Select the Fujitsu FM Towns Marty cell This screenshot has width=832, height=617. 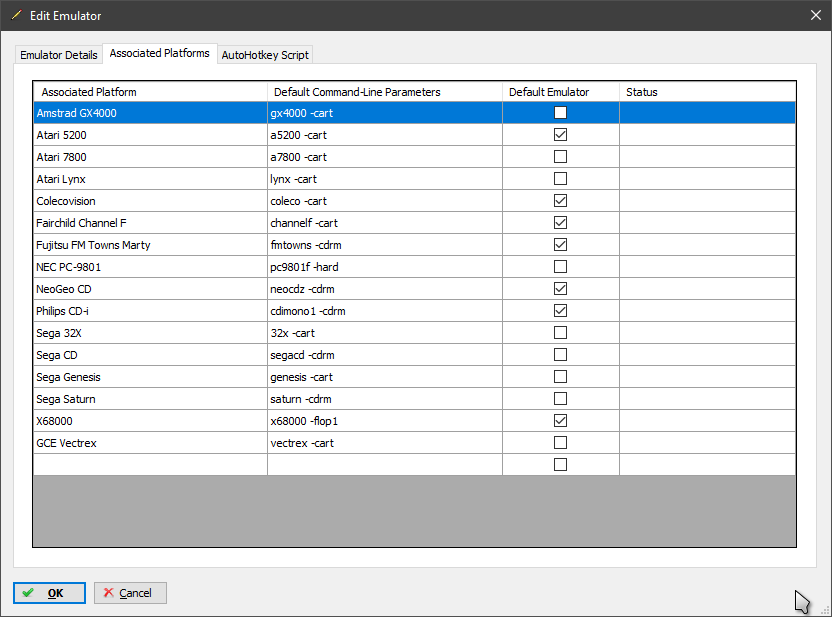point(150,245)
